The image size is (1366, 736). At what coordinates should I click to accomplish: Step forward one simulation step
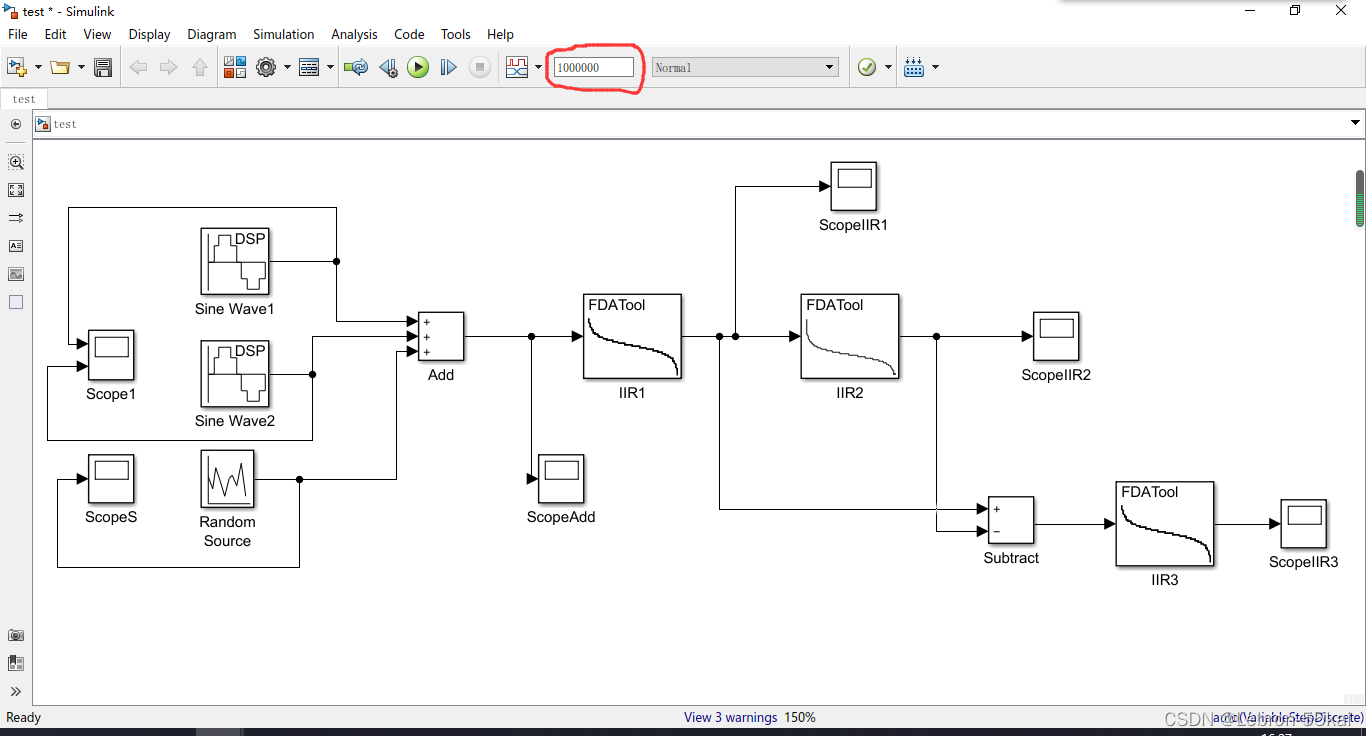pyautogui.click(x=448, y=67)
